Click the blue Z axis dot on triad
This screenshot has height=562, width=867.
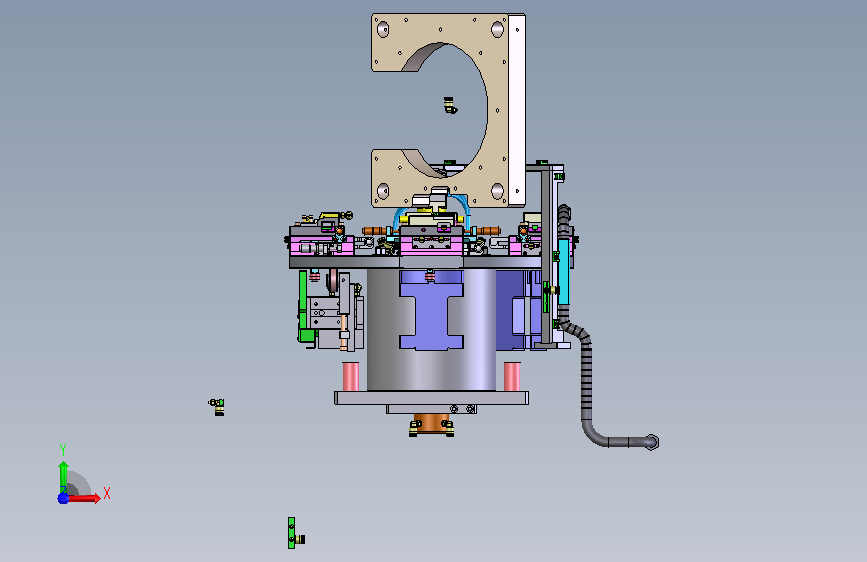coord(63,498)
